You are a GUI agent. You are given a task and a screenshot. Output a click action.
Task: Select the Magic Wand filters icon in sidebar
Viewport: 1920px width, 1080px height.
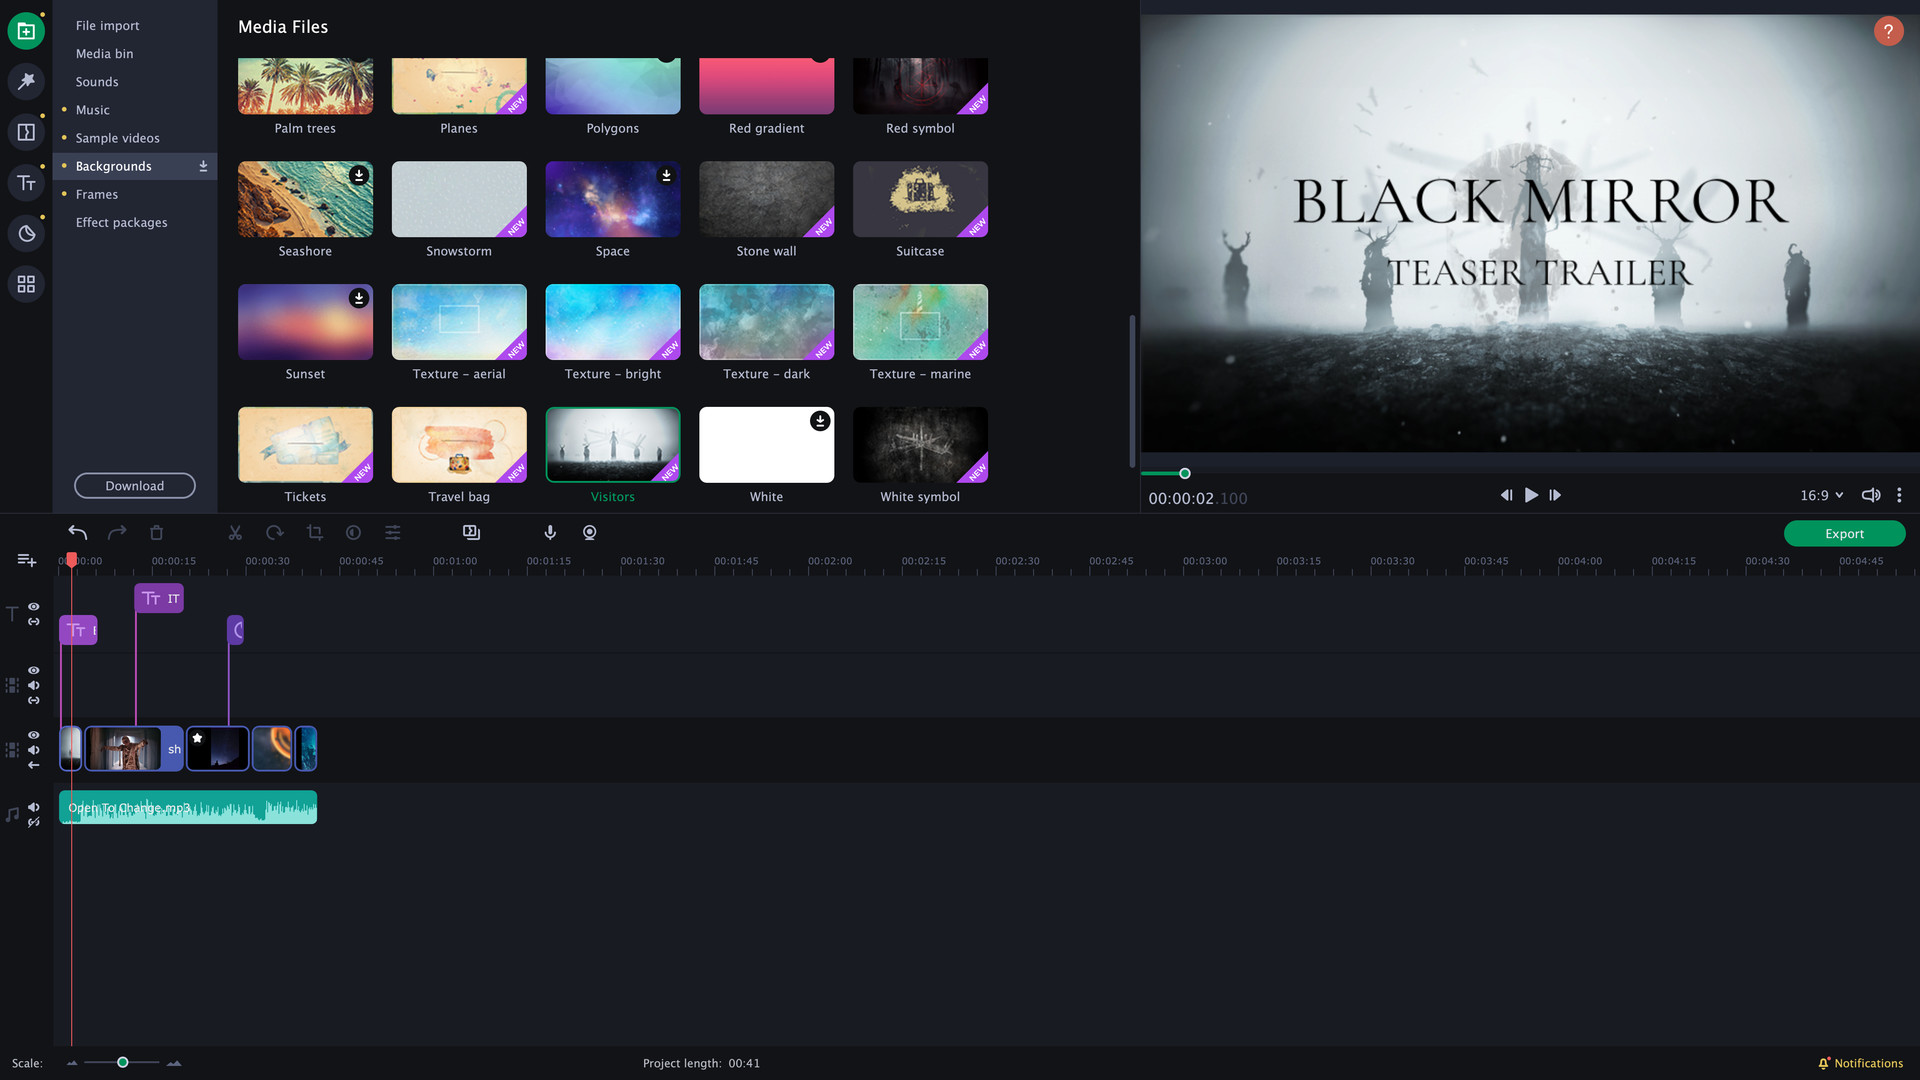click(x=26, y=82)
